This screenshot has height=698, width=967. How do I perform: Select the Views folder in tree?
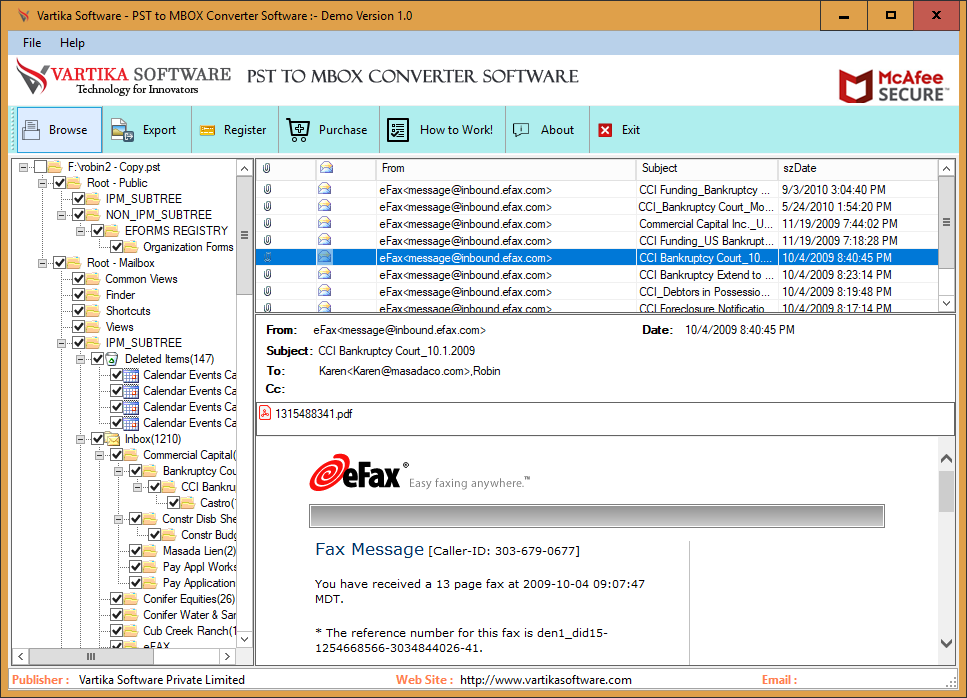pyautogui.click(x=120, y=327)
